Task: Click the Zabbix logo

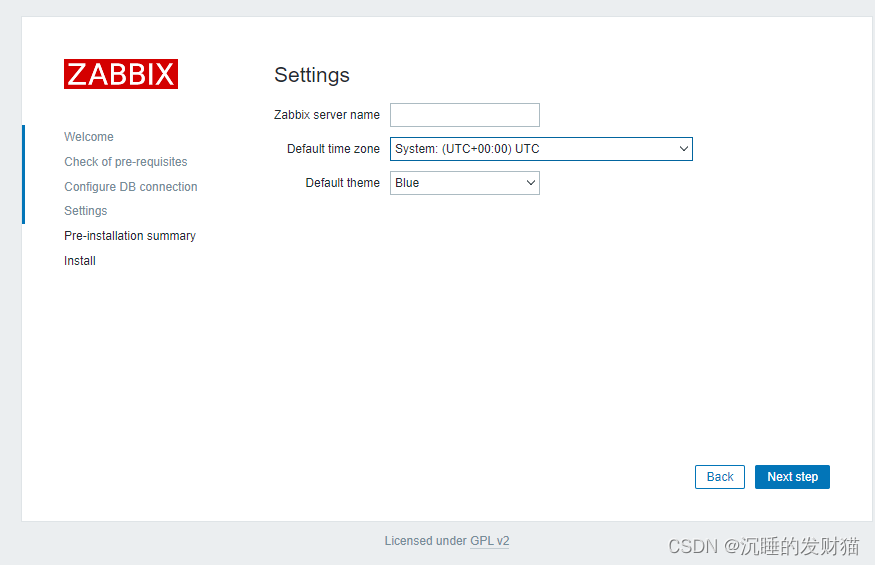Action: point(121,74)
